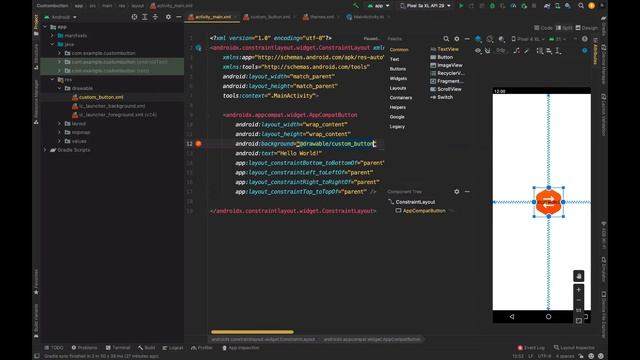Click the Make Project hammer icon
Viewport: 640px width, 360px height.
pos(356,6)
